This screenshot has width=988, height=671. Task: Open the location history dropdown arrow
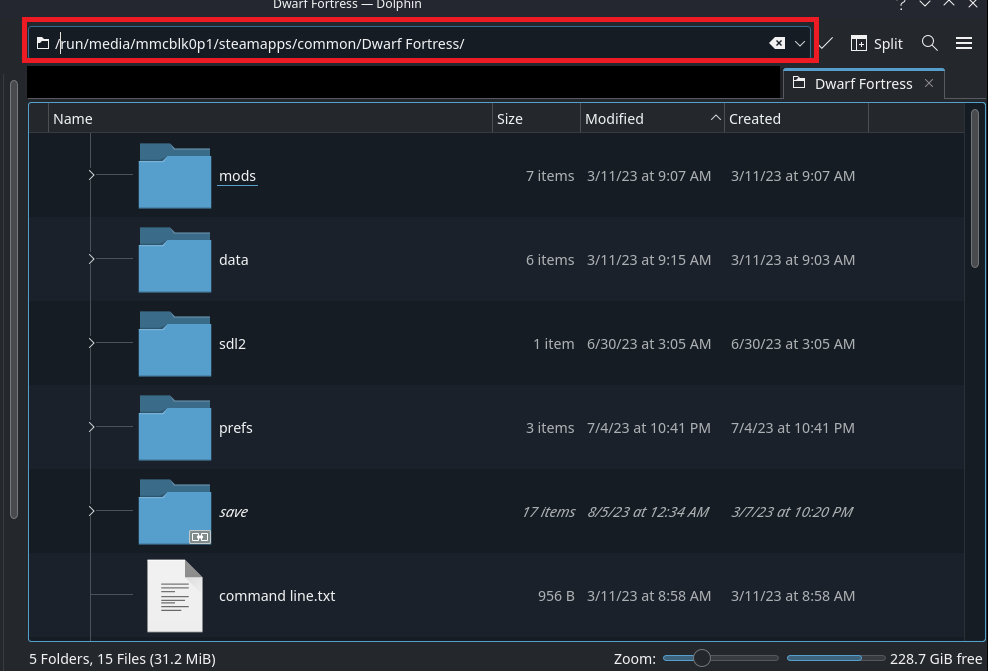[x=800, y=43]
